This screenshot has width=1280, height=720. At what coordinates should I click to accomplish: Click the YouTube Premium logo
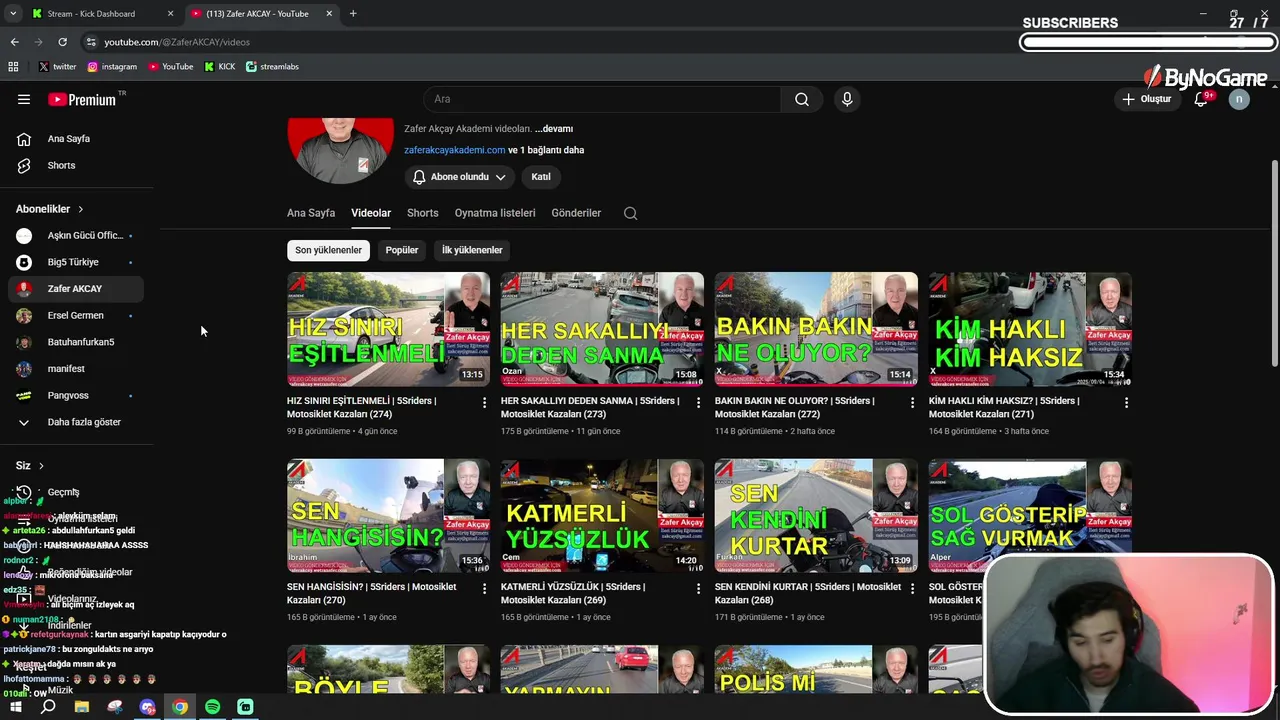pos(84,99)
